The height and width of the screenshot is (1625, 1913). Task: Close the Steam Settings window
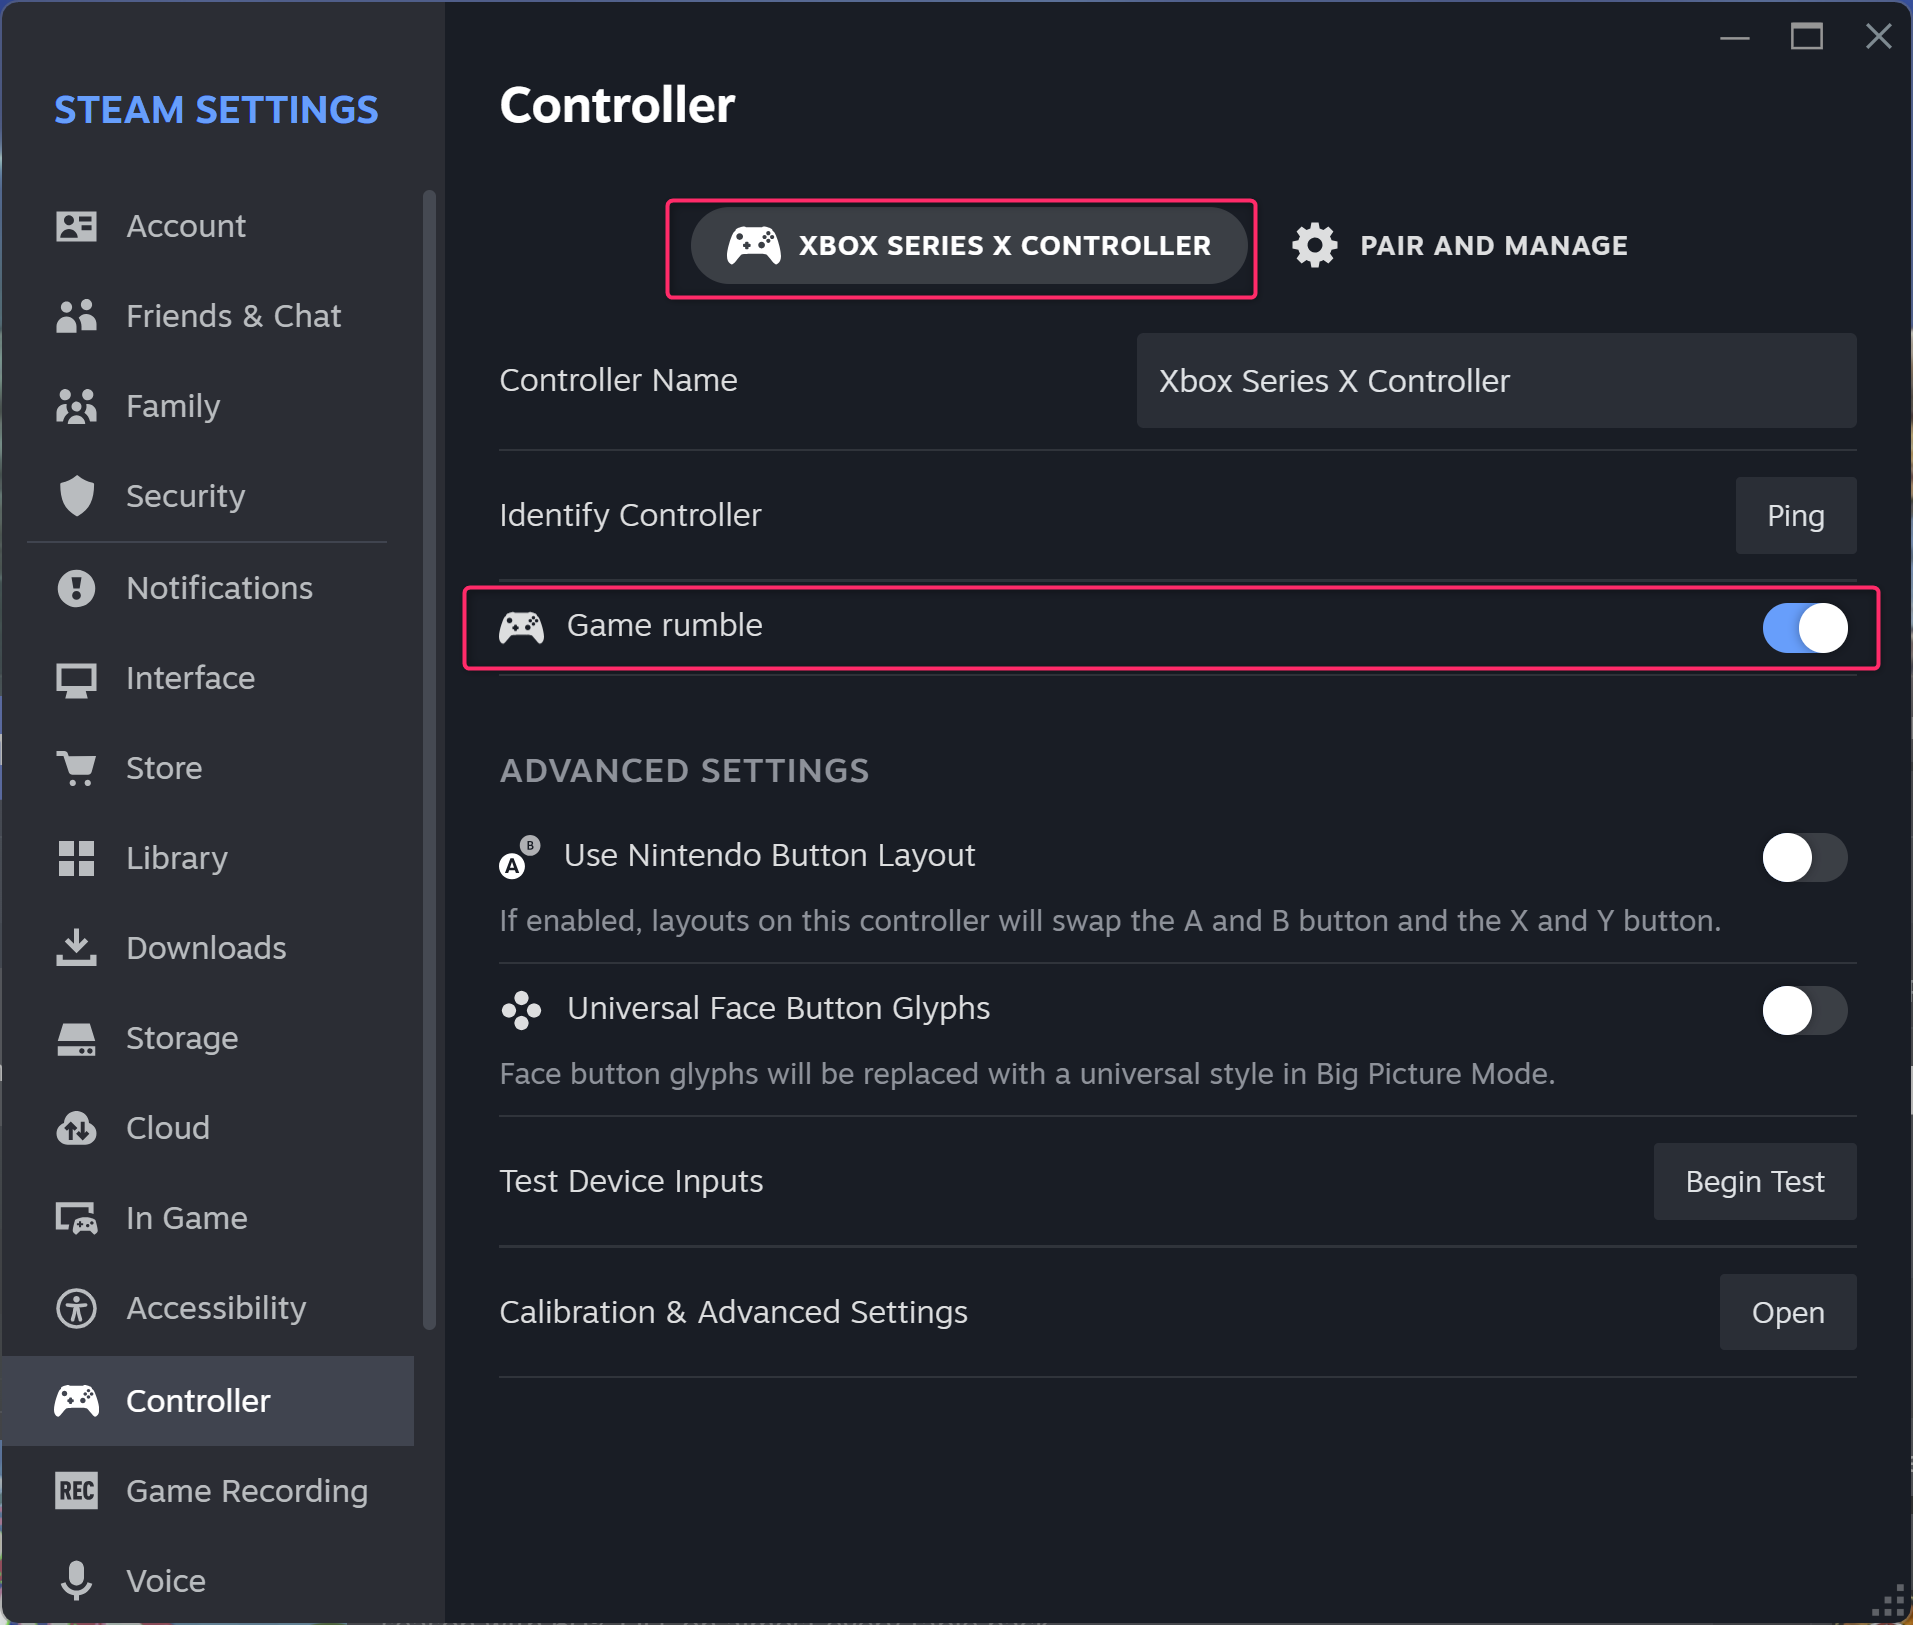[1878, 37]
